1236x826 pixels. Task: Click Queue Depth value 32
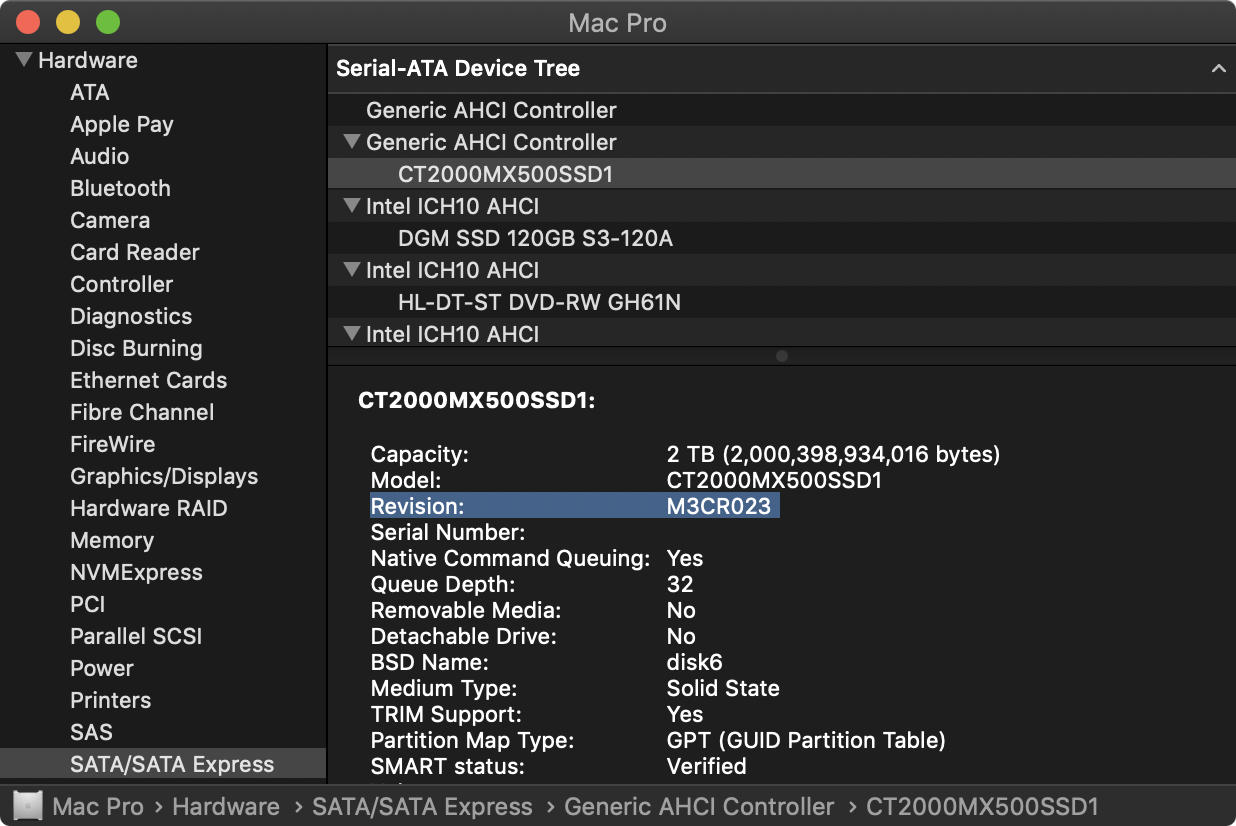coord(680,584)
